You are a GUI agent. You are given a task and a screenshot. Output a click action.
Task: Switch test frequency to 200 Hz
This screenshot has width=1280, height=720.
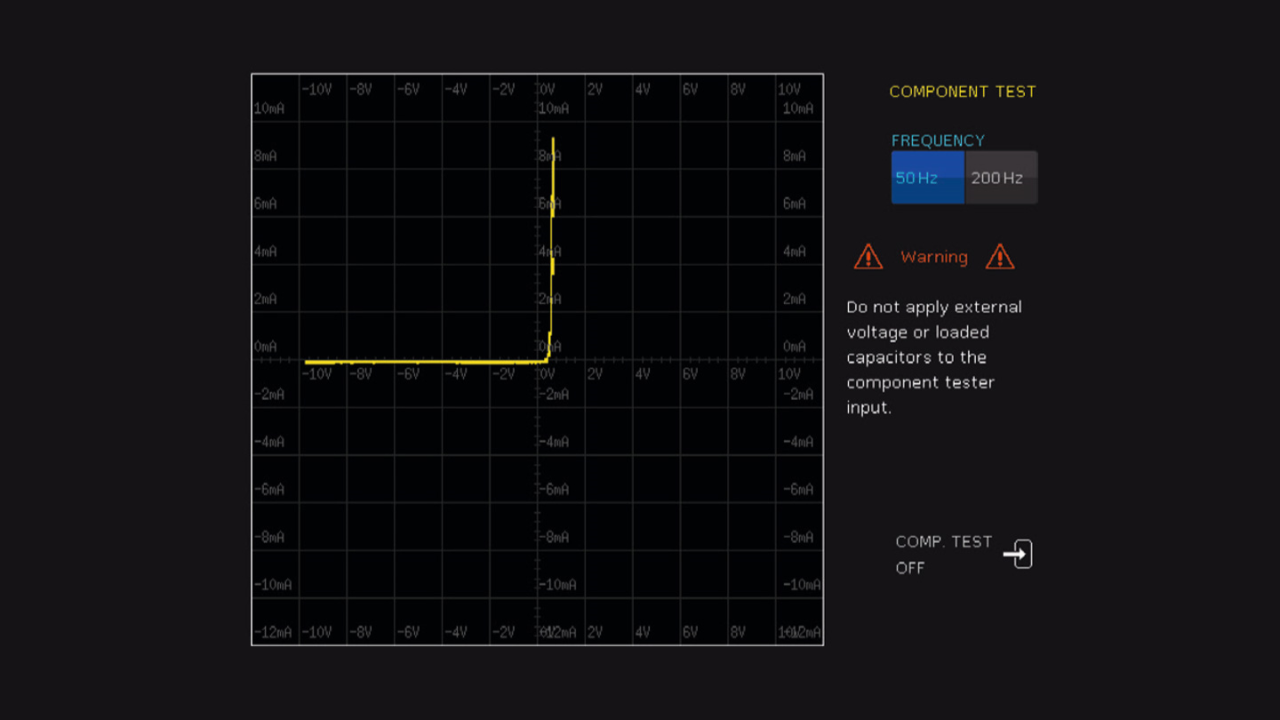(x=1000, y=178)
